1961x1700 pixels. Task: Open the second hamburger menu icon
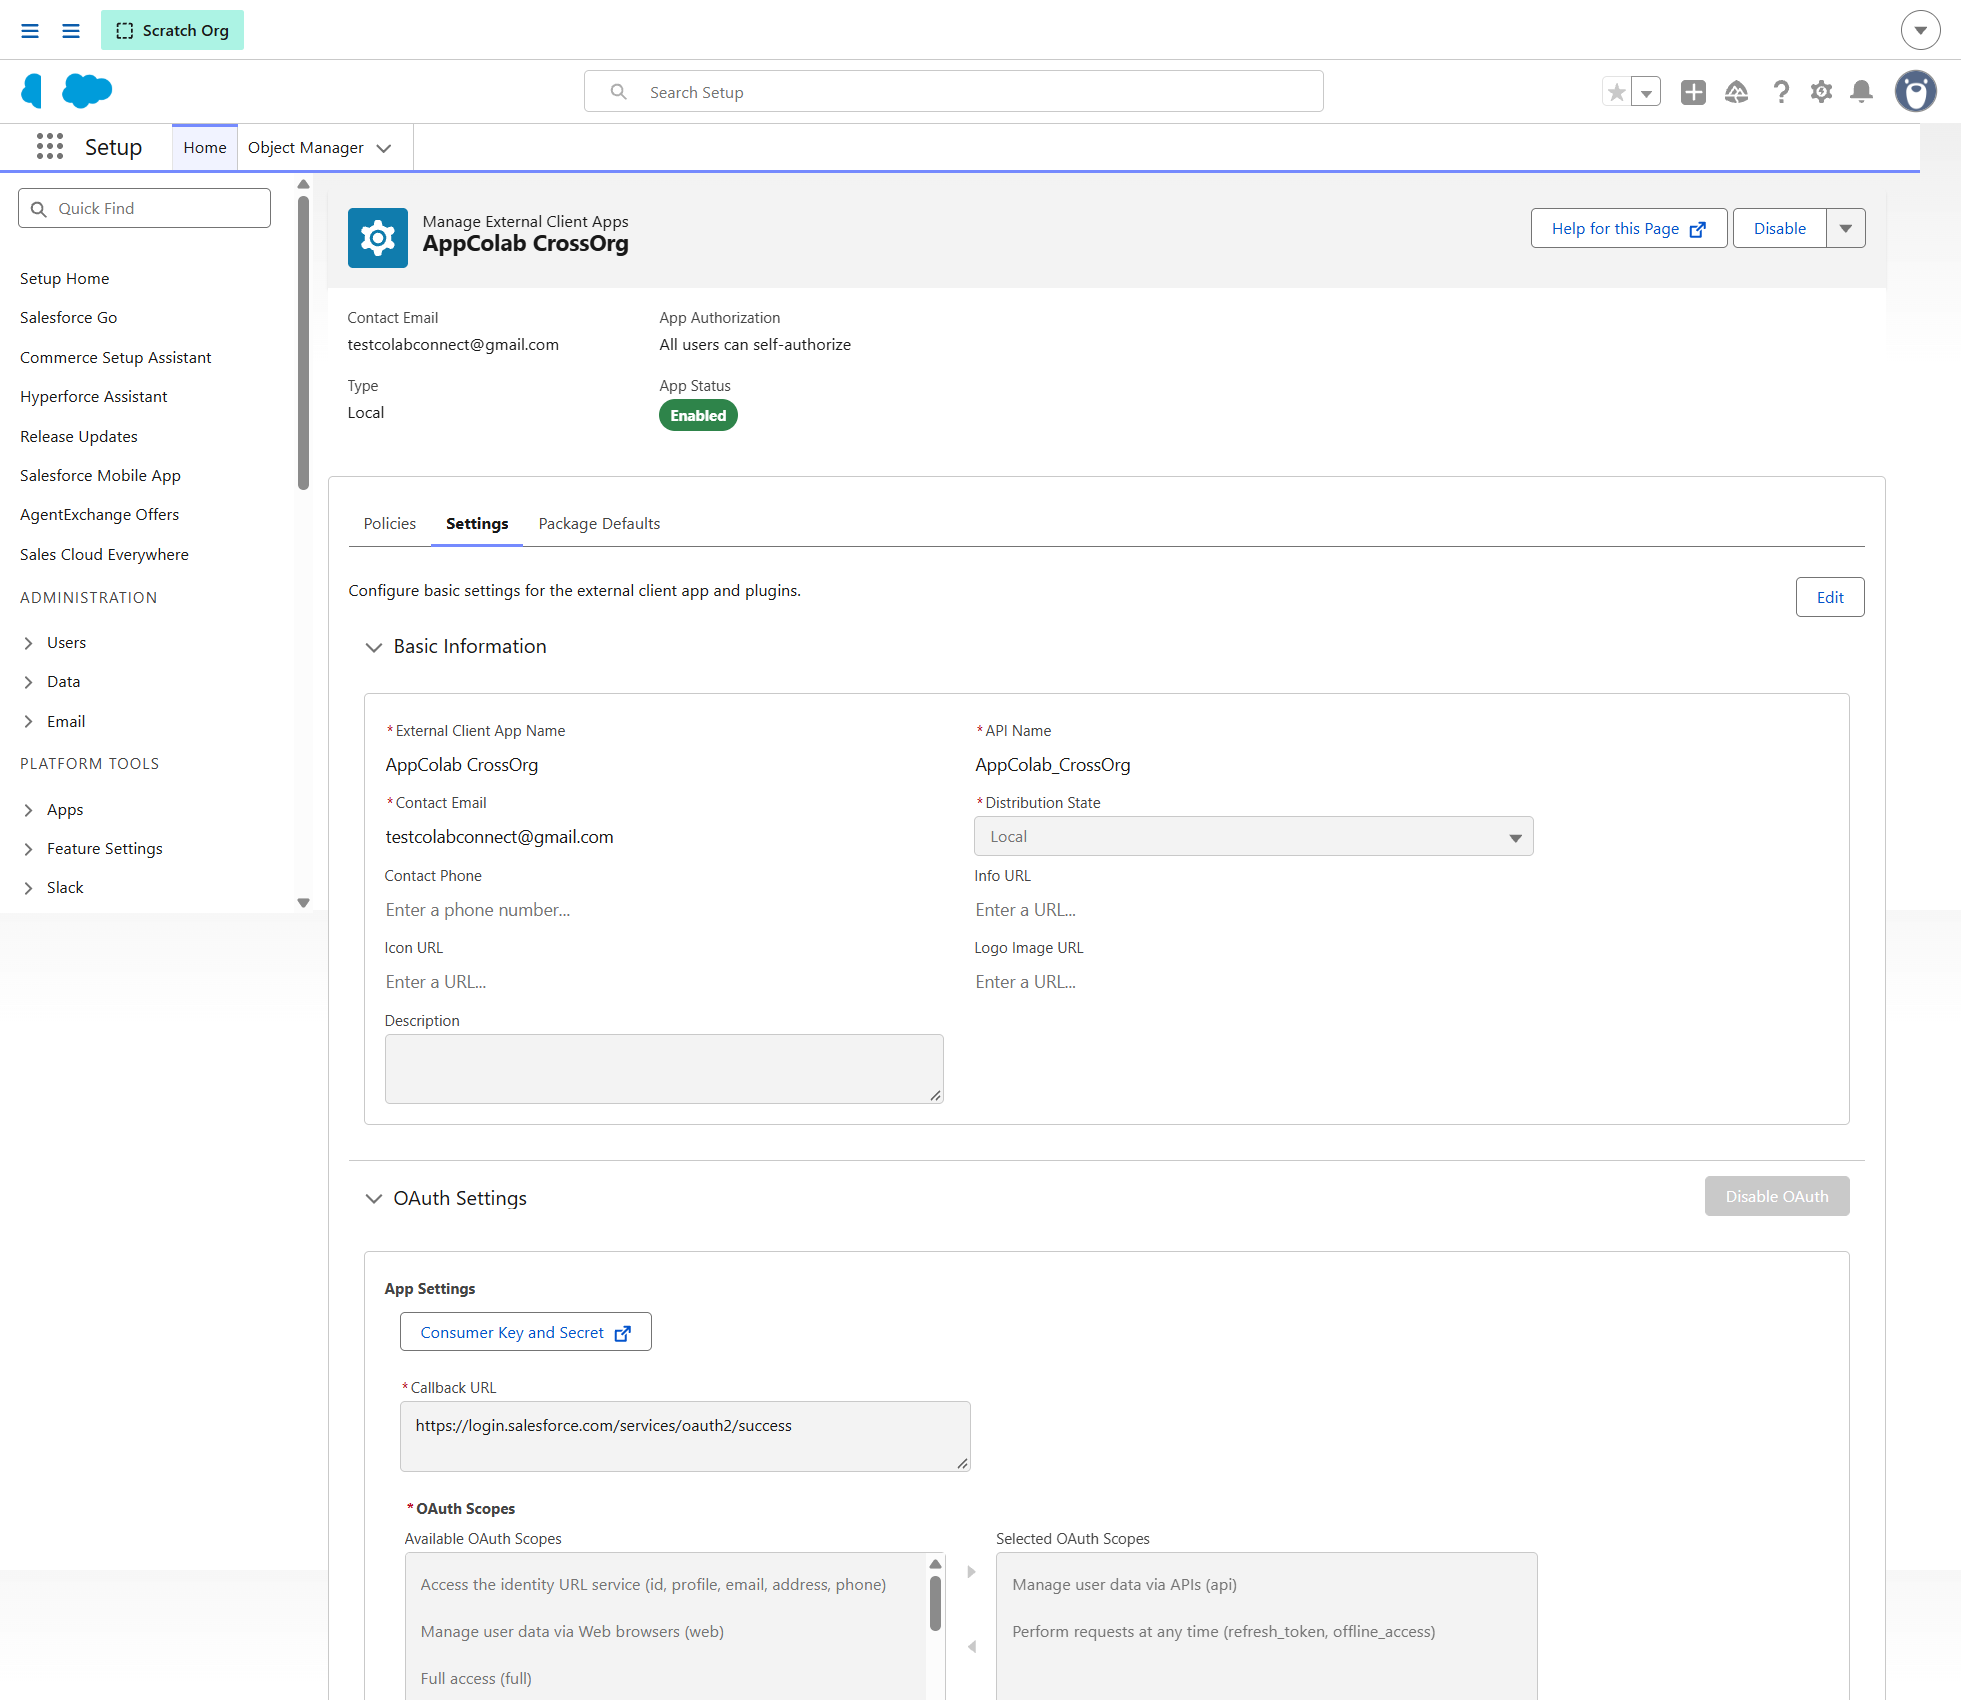[x=71, y=31]
